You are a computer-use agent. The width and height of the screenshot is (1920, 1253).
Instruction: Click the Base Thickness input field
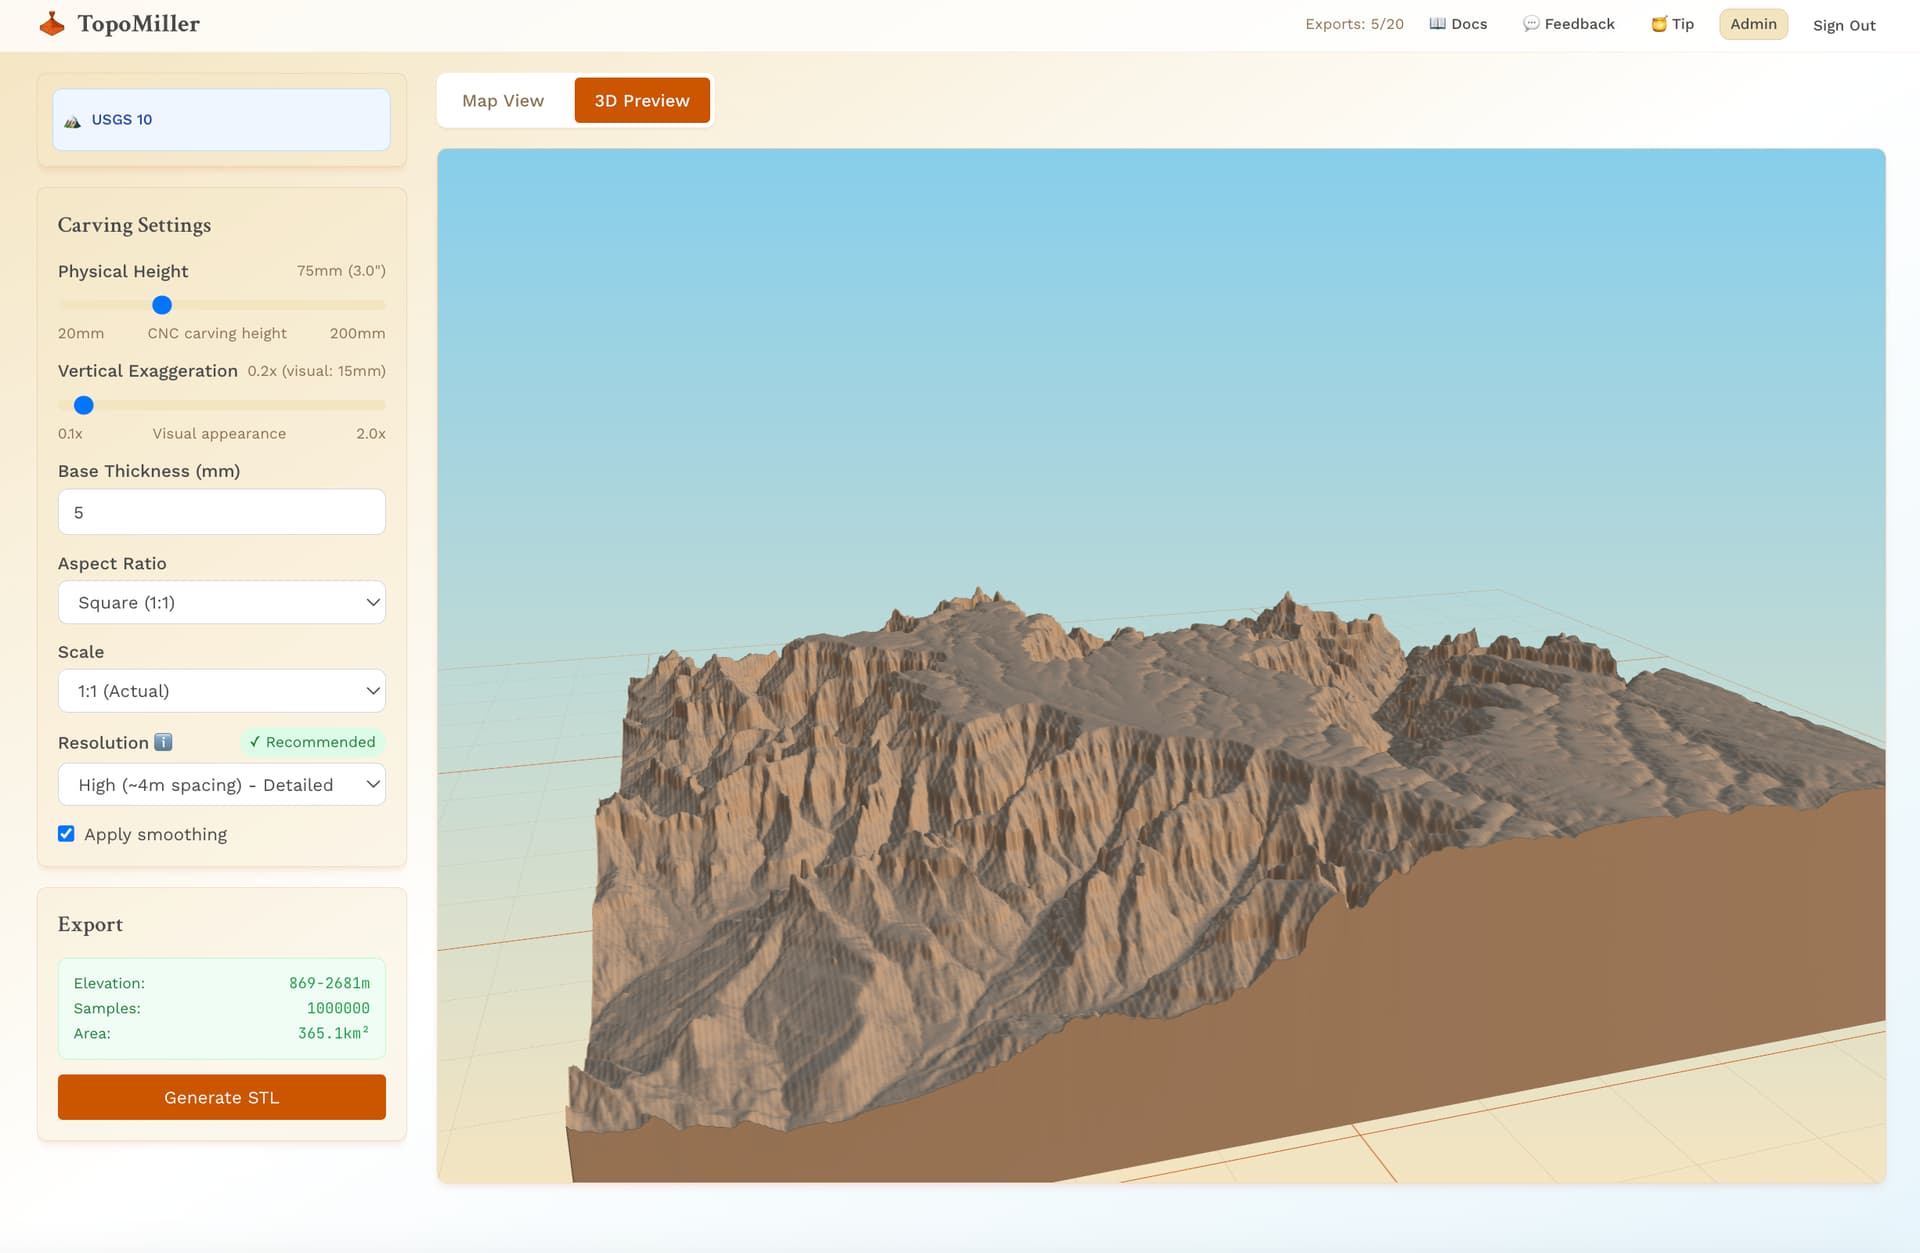click(222, 512)
